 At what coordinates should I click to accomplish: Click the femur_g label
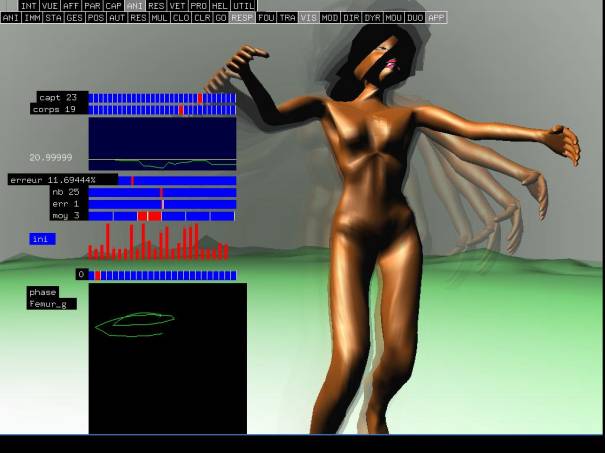tap(51, 303)
